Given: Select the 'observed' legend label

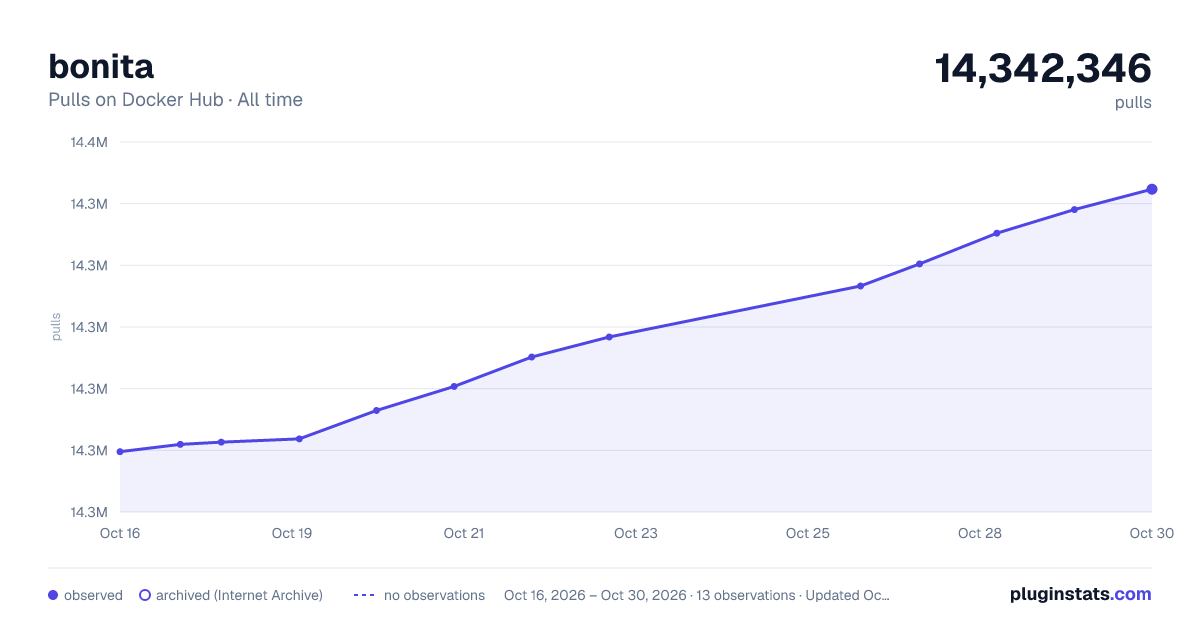Looking at the screenshot, I should (93, 595).
